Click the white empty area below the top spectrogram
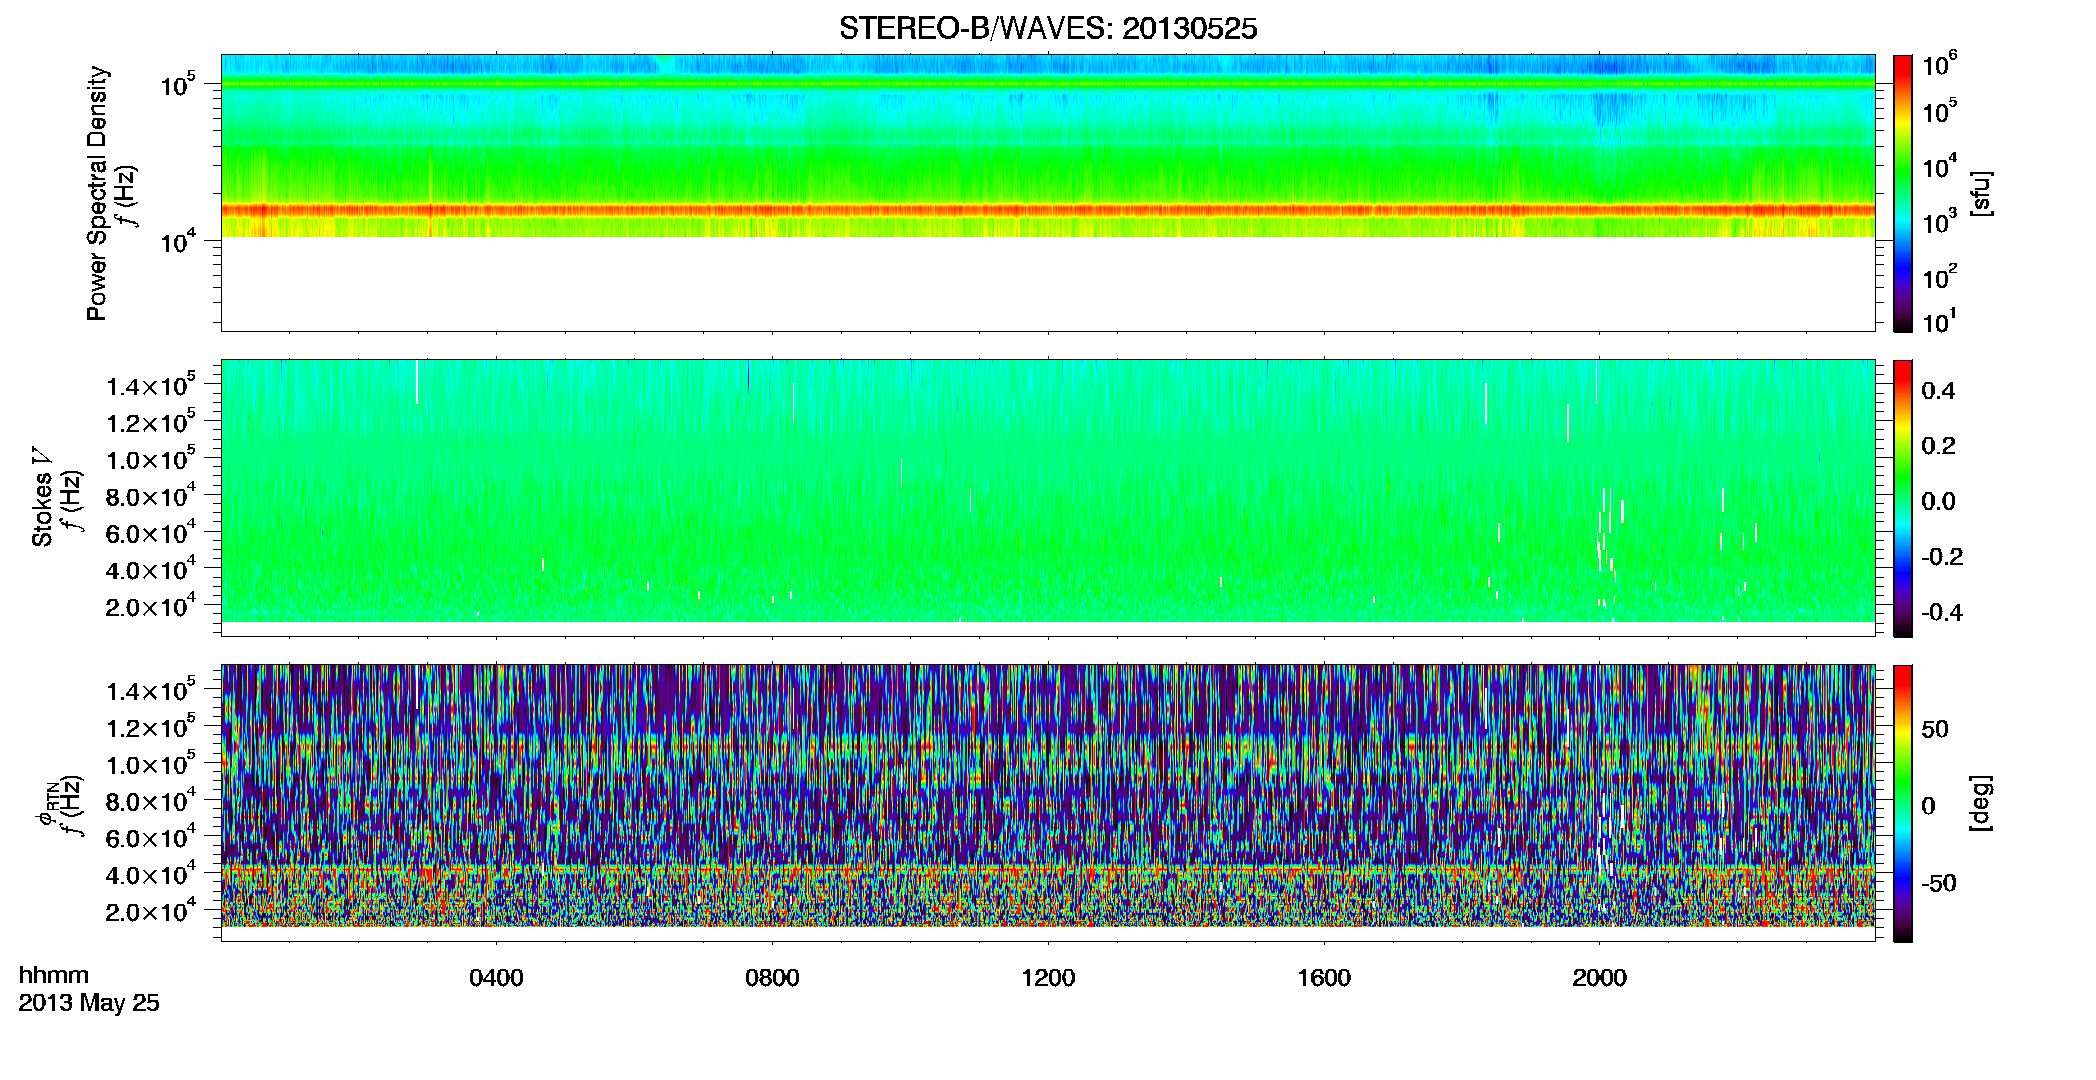This screenshot has height=1080, width=2096. pyautogui.click(x=1048, y=284)
